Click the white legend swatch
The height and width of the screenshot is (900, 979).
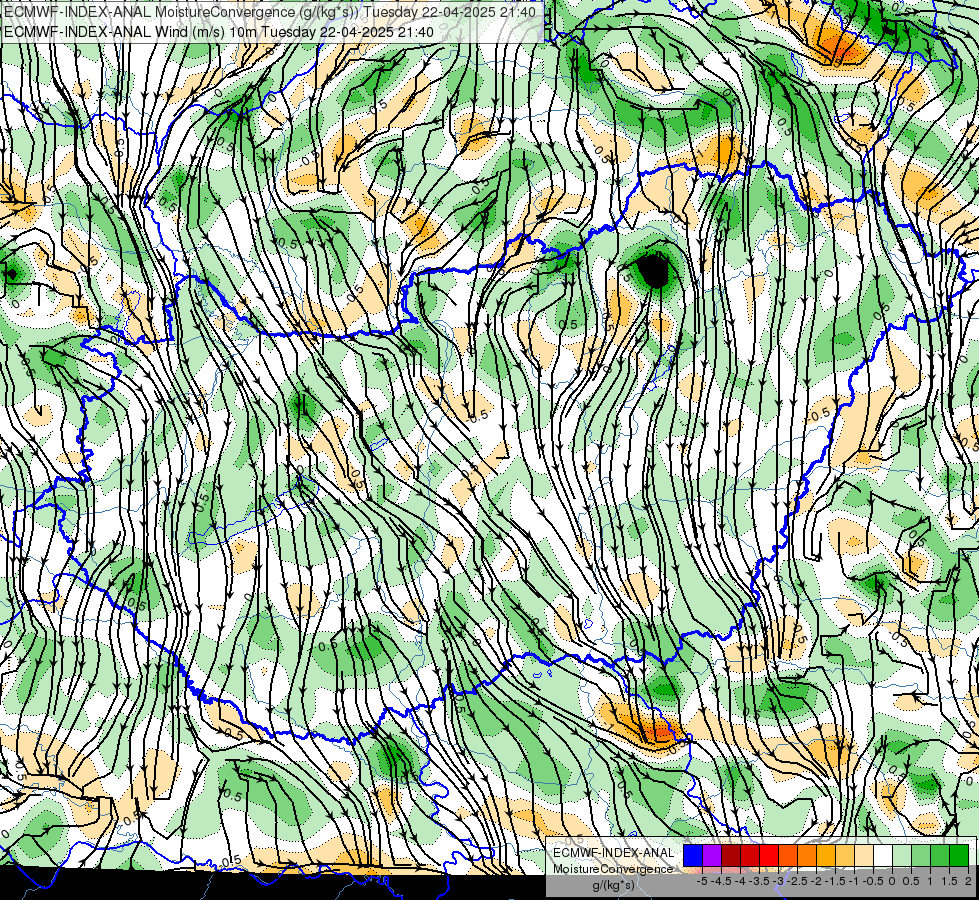click(883, 855)
